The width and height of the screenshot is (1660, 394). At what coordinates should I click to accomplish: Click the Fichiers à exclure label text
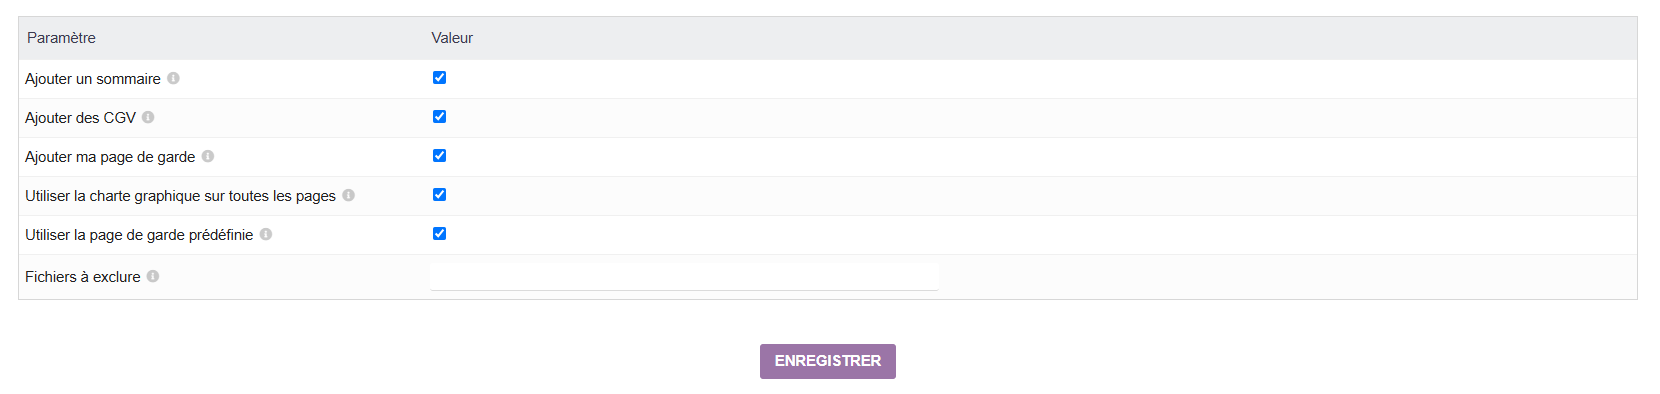(x=83, y=277)
